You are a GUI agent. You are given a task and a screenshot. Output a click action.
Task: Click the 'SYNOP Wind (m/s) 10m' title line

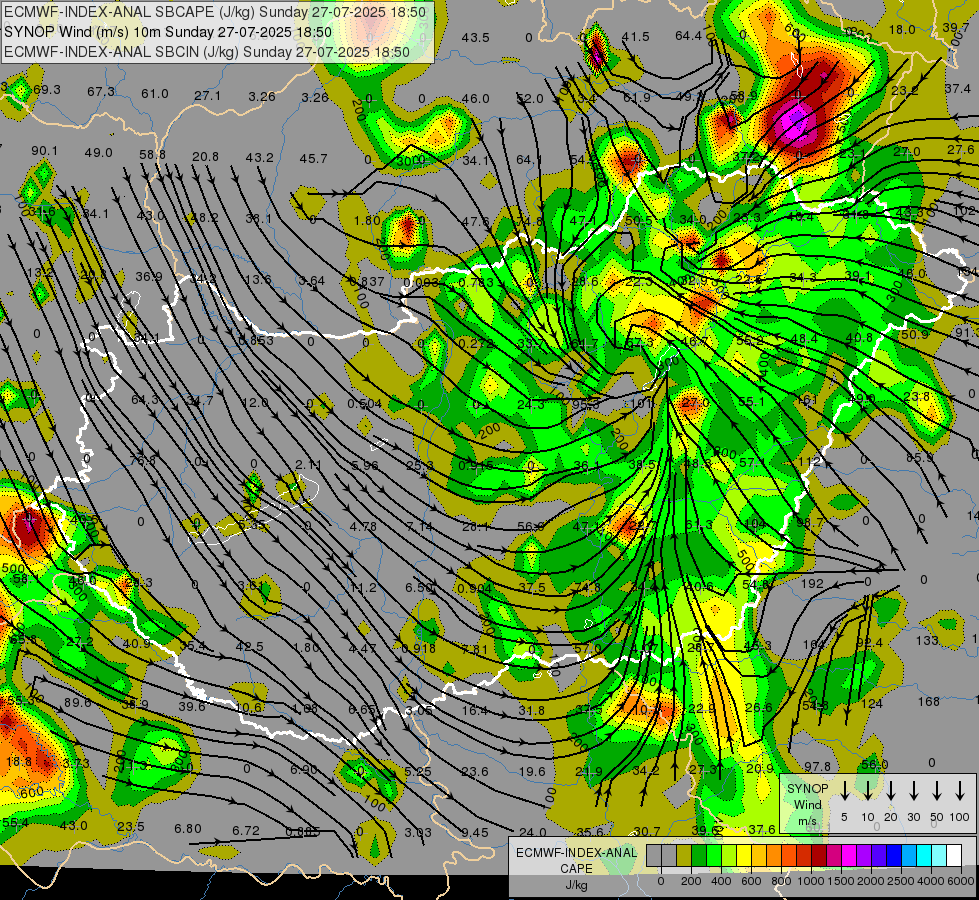[168, 32]
